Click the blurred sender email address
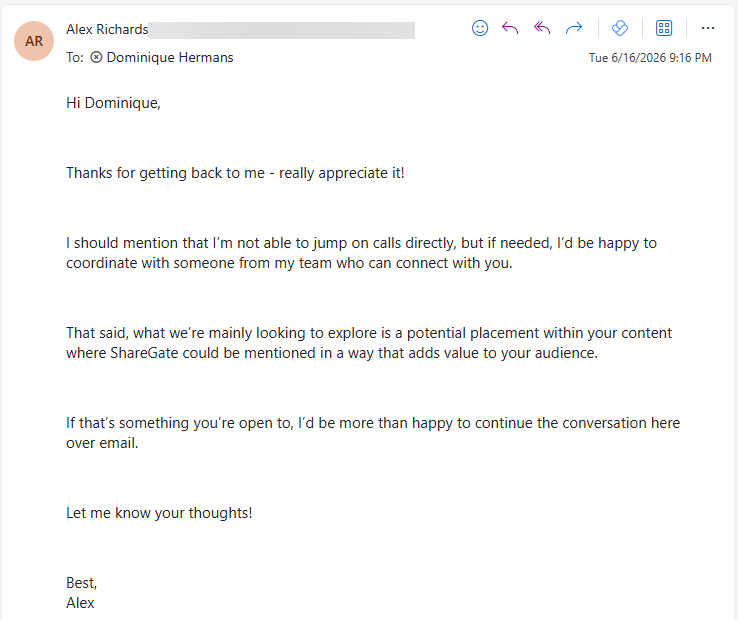Viewport: 738px width, 620px height. (281, 30)
